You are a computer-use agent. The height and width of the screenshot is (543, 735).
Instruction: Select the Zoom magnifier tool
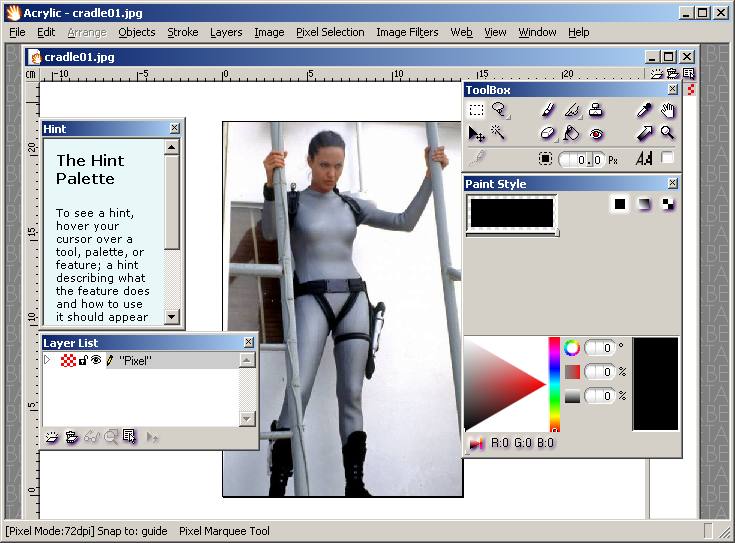[668, 133]
